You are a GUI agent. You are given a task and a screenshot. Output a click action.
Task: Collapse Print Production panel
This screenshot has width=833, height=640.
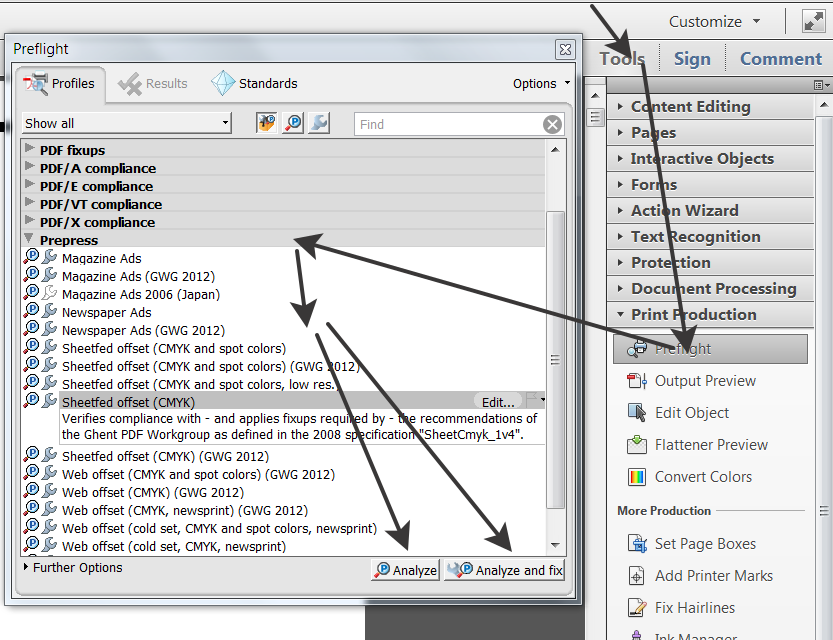pos(710,315)
